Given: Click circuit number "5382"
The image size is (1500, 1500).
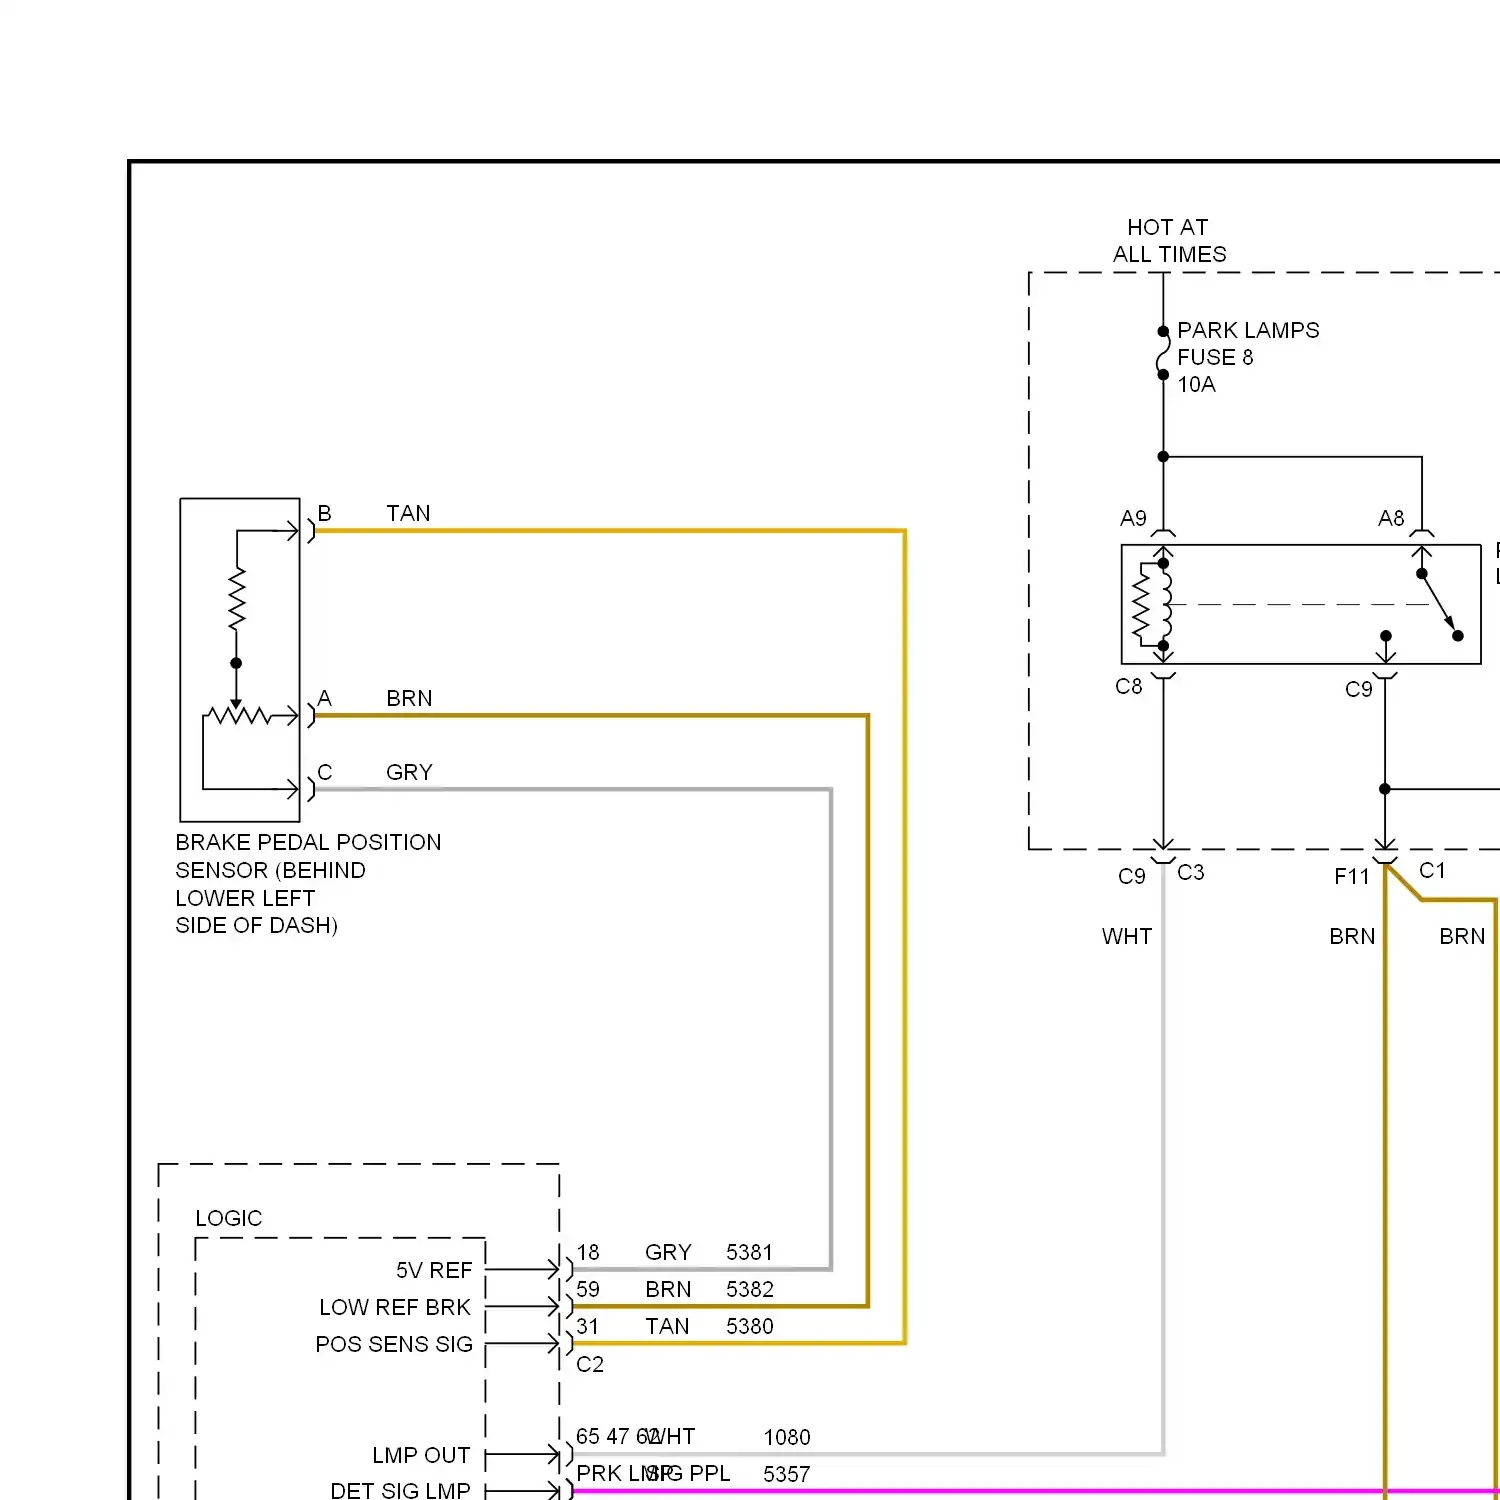Looking at the screenshot, I should pos(750,1289).
